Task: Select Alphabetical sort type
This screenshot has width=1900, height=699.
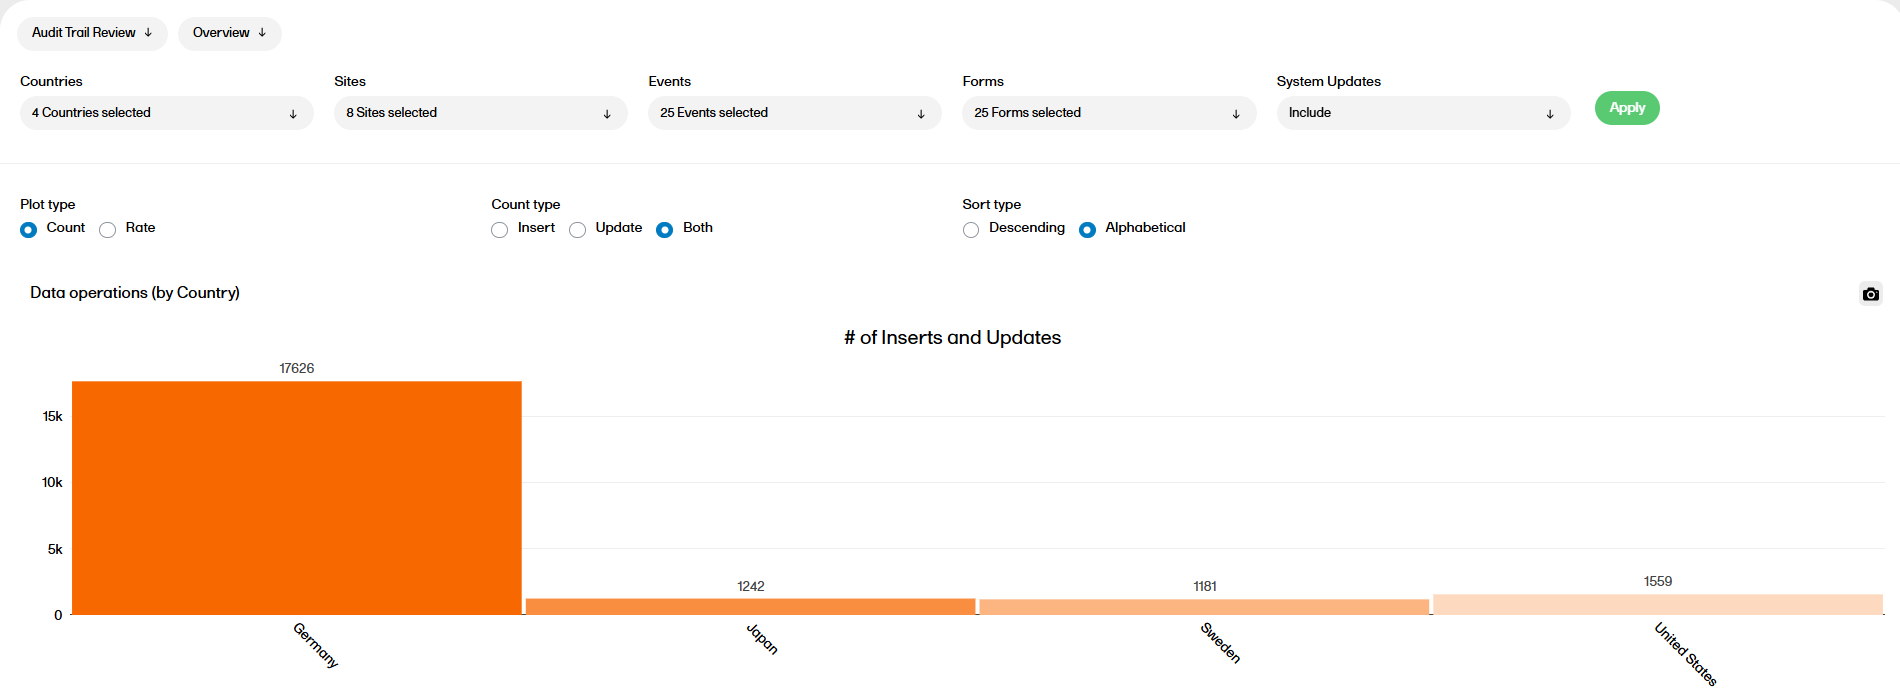Action: click(1087, 230)
